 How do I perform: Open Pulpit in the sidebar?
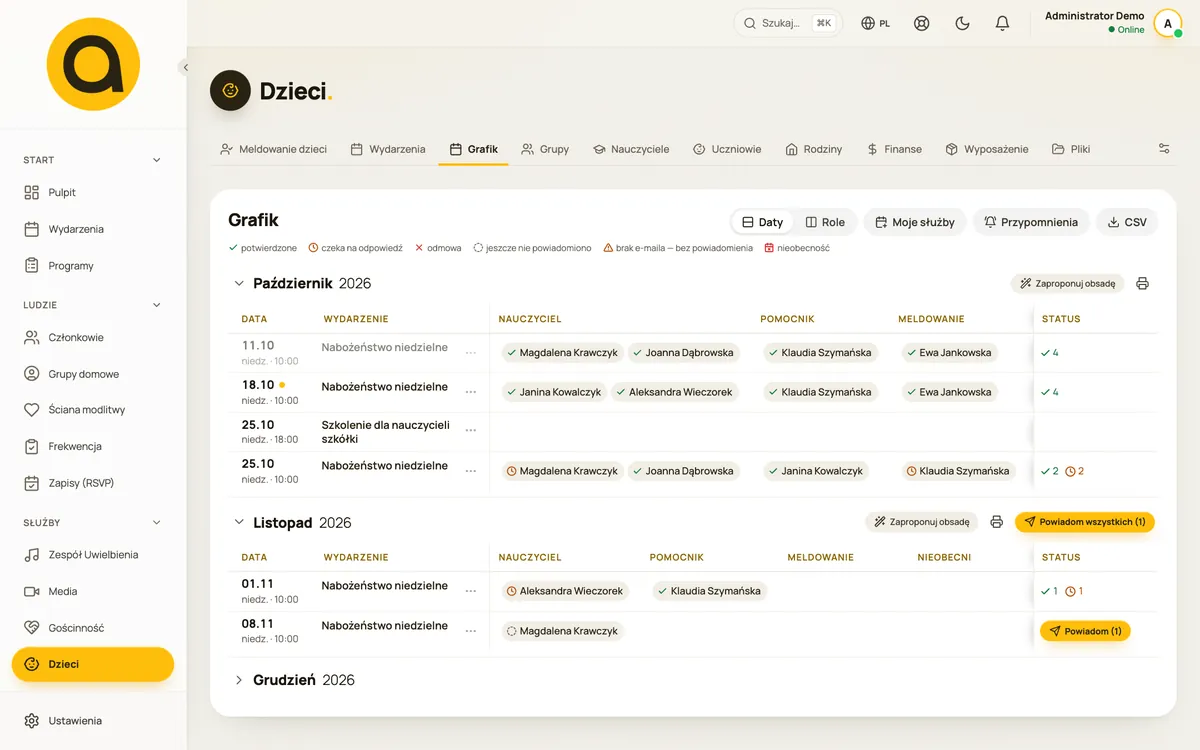(x=93, y=192)
